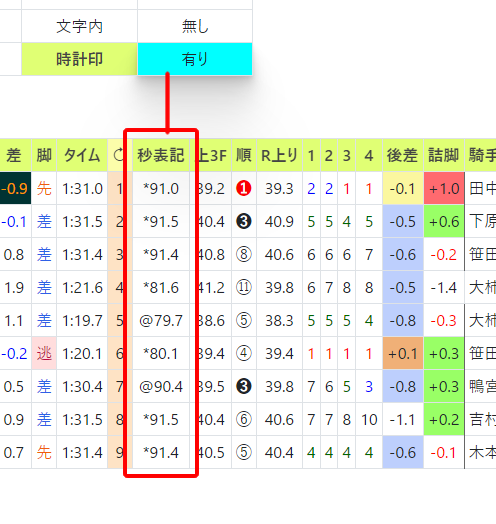Click the 1:20.1 time cell
Viewport: 496px width, 524px height.
point(82,354)
